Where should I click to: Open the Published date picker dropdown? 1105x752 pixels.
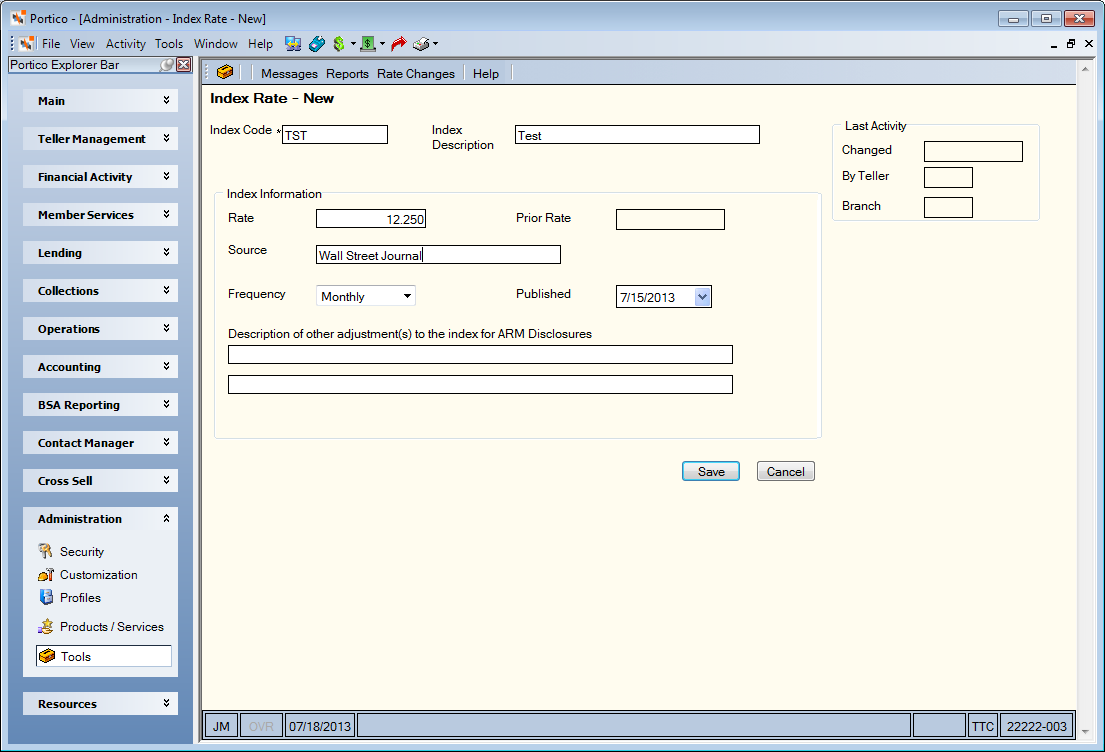click(702, 297)
